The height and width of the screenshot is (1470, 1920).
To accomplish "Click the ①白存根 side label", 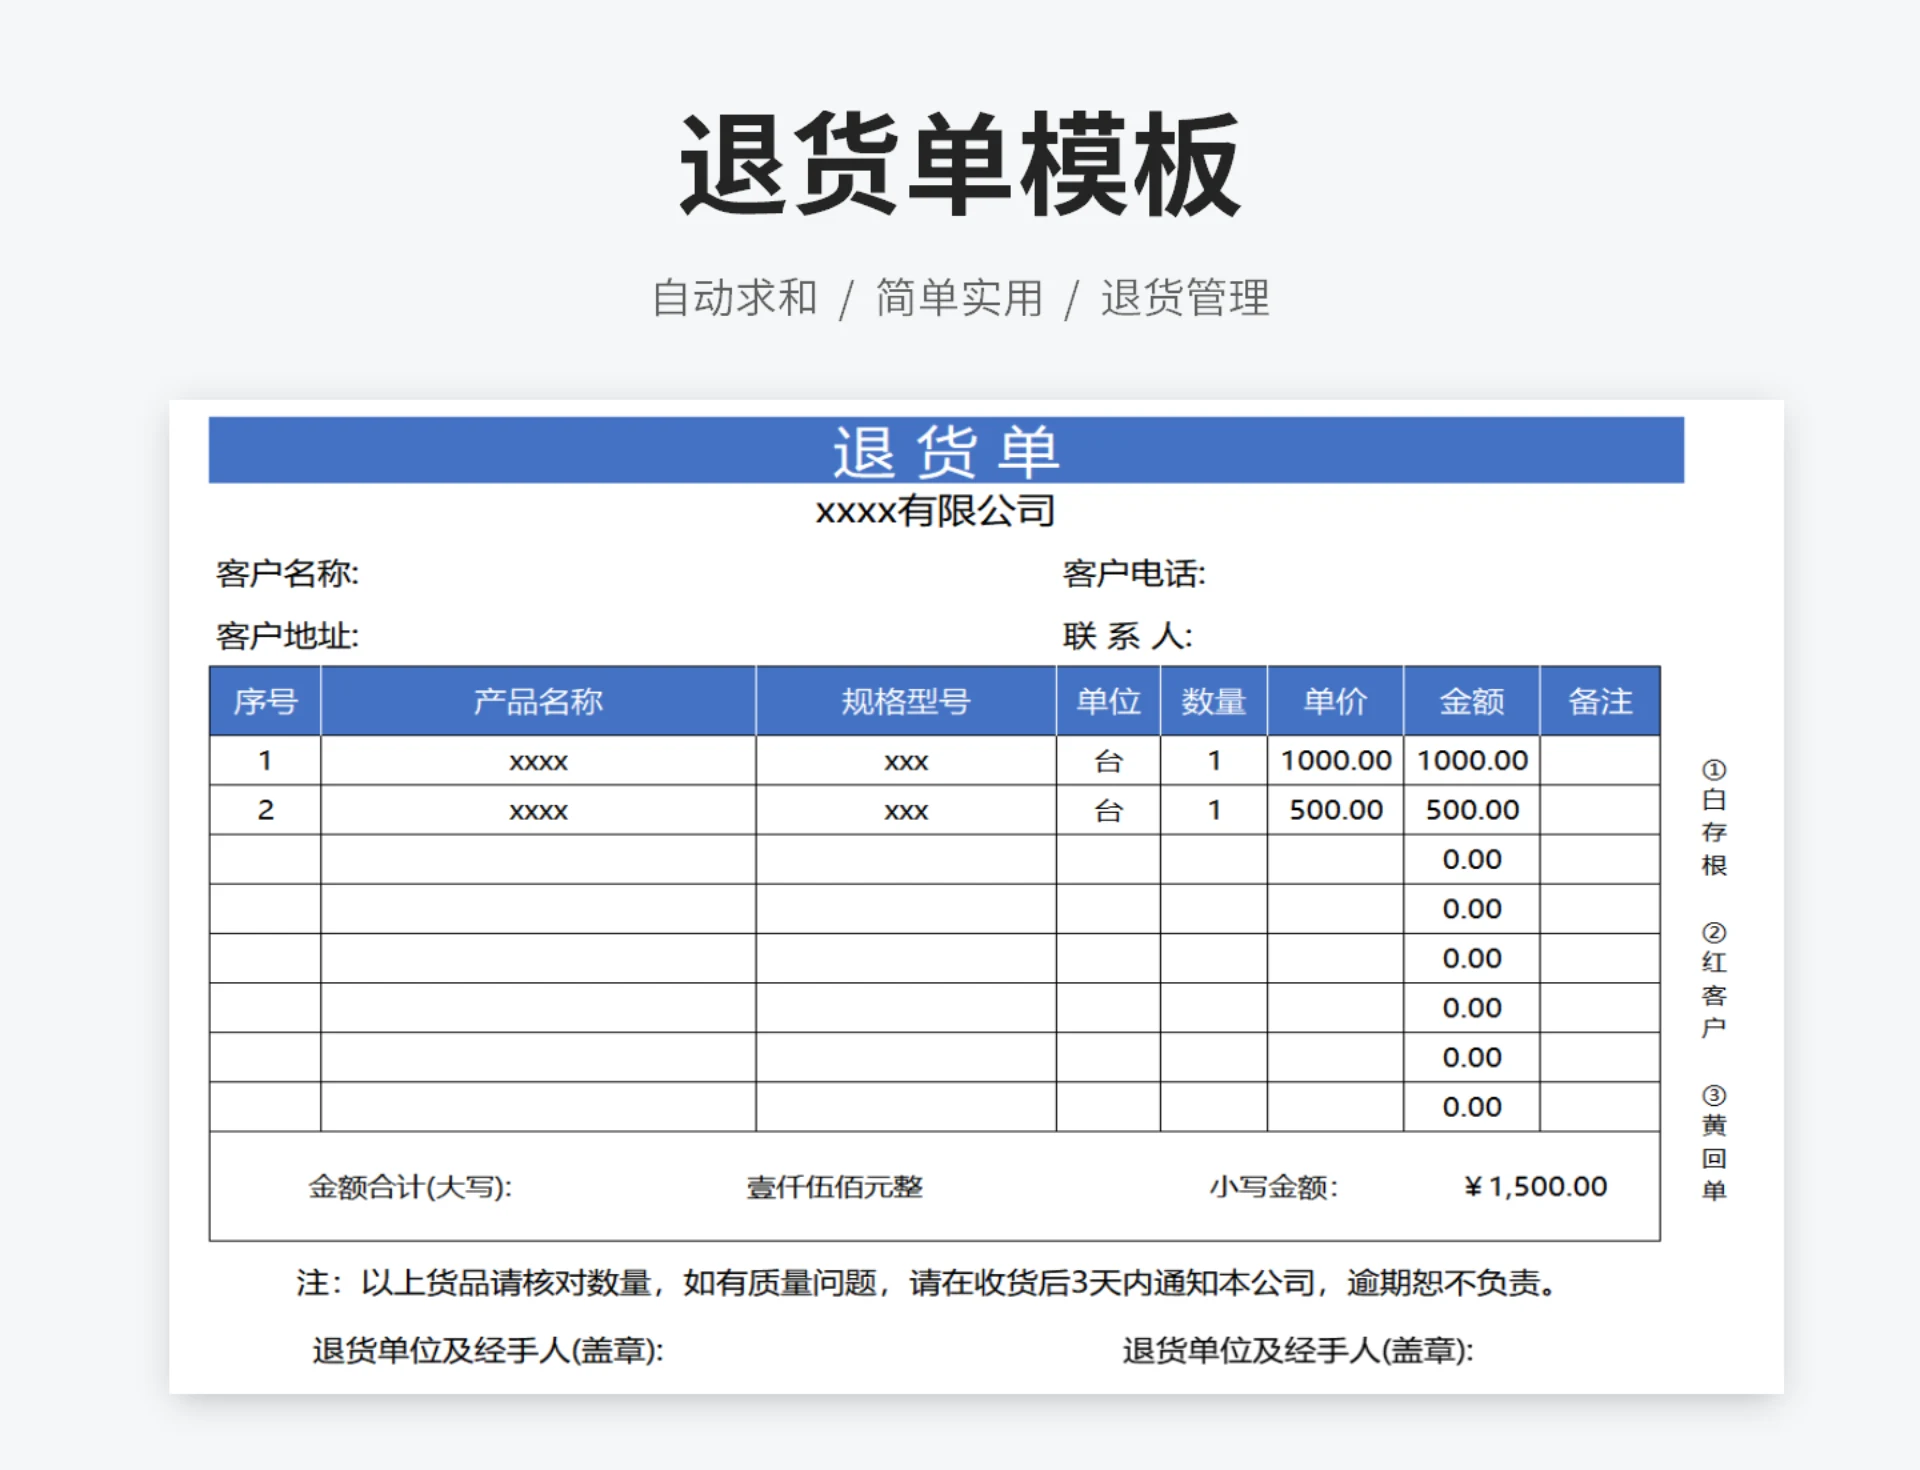I will pyautogui.click(x=1713, y=818).
